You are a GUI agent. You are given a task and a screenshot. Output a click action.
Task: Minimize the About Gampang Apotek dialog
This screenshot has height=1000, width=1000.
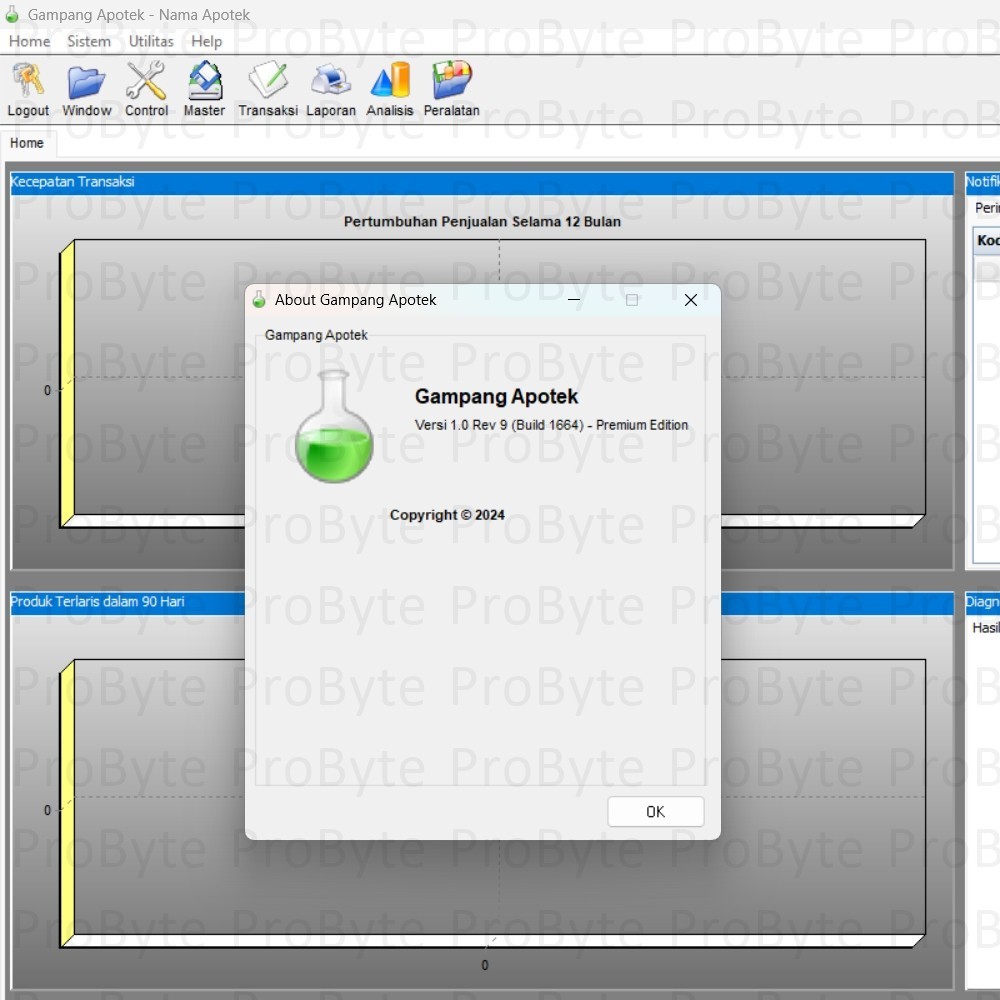click(574, 300)
